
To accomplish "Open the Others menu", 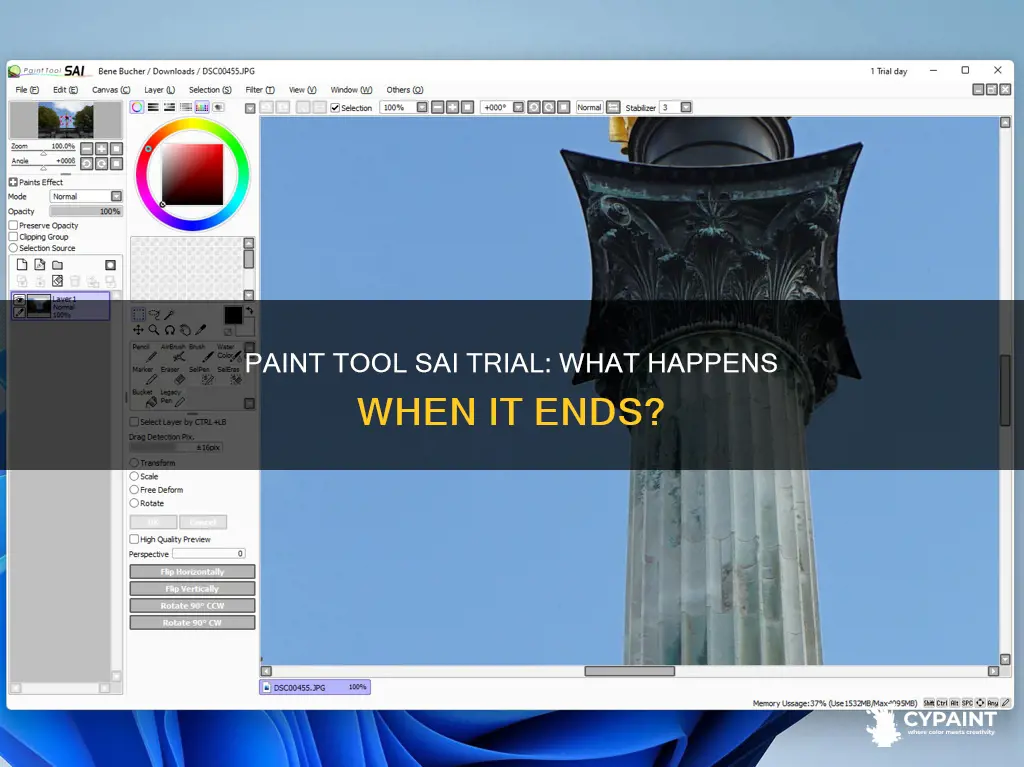I will click(404, 90).
